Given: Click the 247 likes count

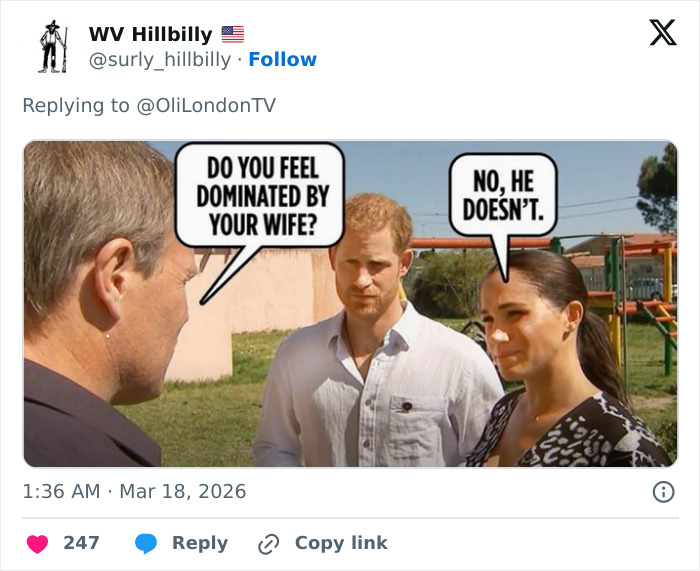Looking at the screenshot, I should [x=81, y=543].
